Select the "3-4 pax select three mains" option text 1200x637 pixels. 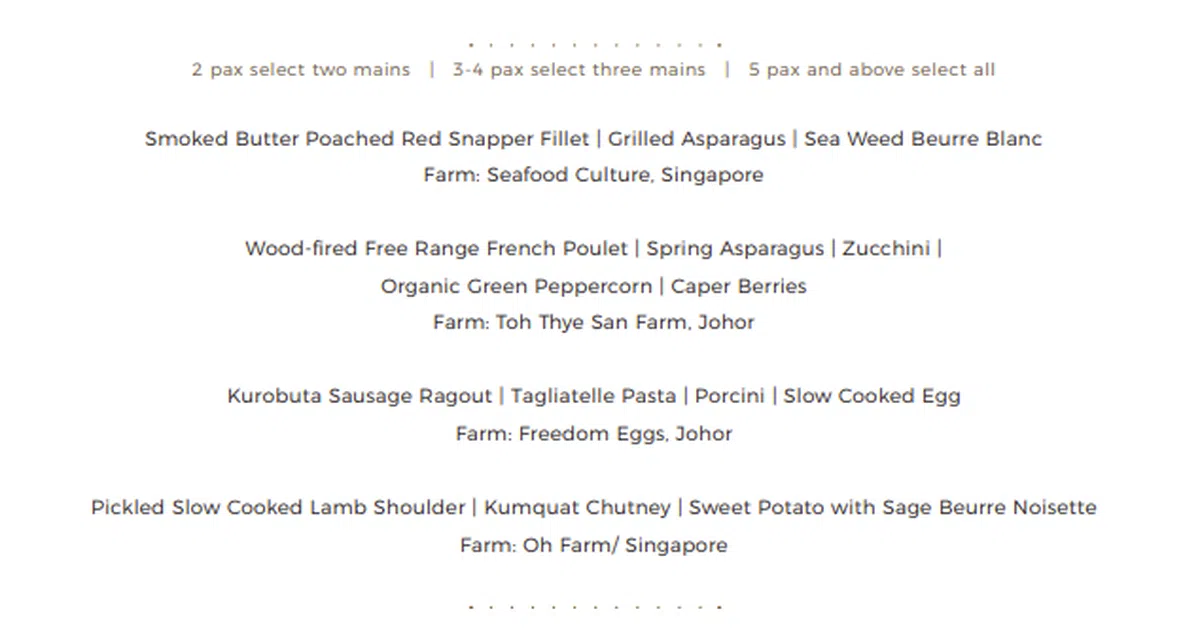[579, 70]
